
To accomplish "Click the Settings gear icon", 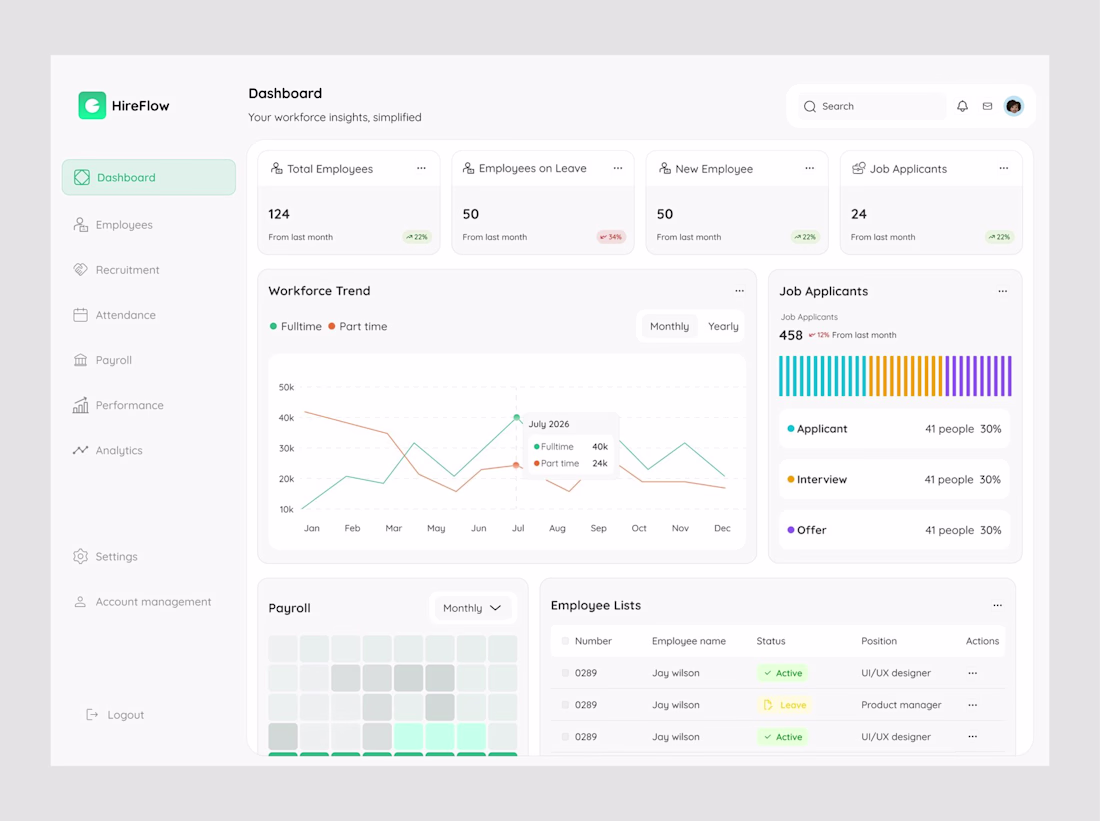I will click(81, 556).
